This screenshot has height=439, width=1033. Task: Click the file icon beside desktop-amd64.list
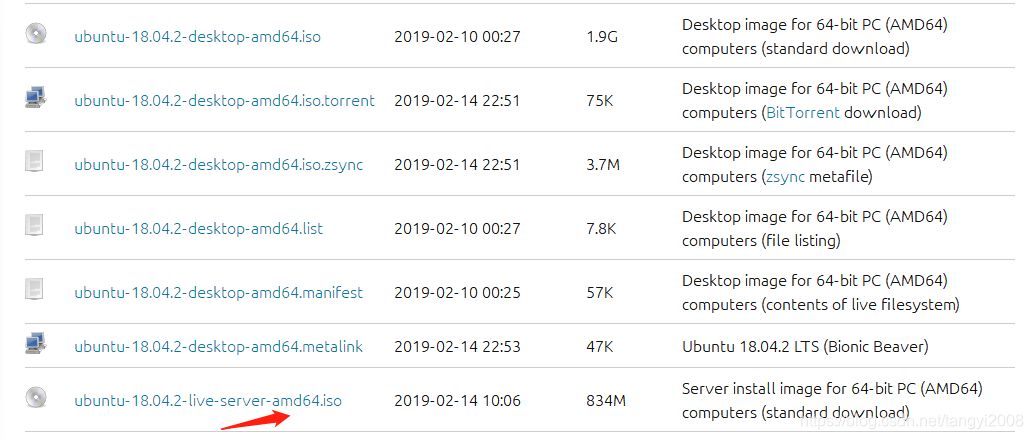(x=34, y=225)
